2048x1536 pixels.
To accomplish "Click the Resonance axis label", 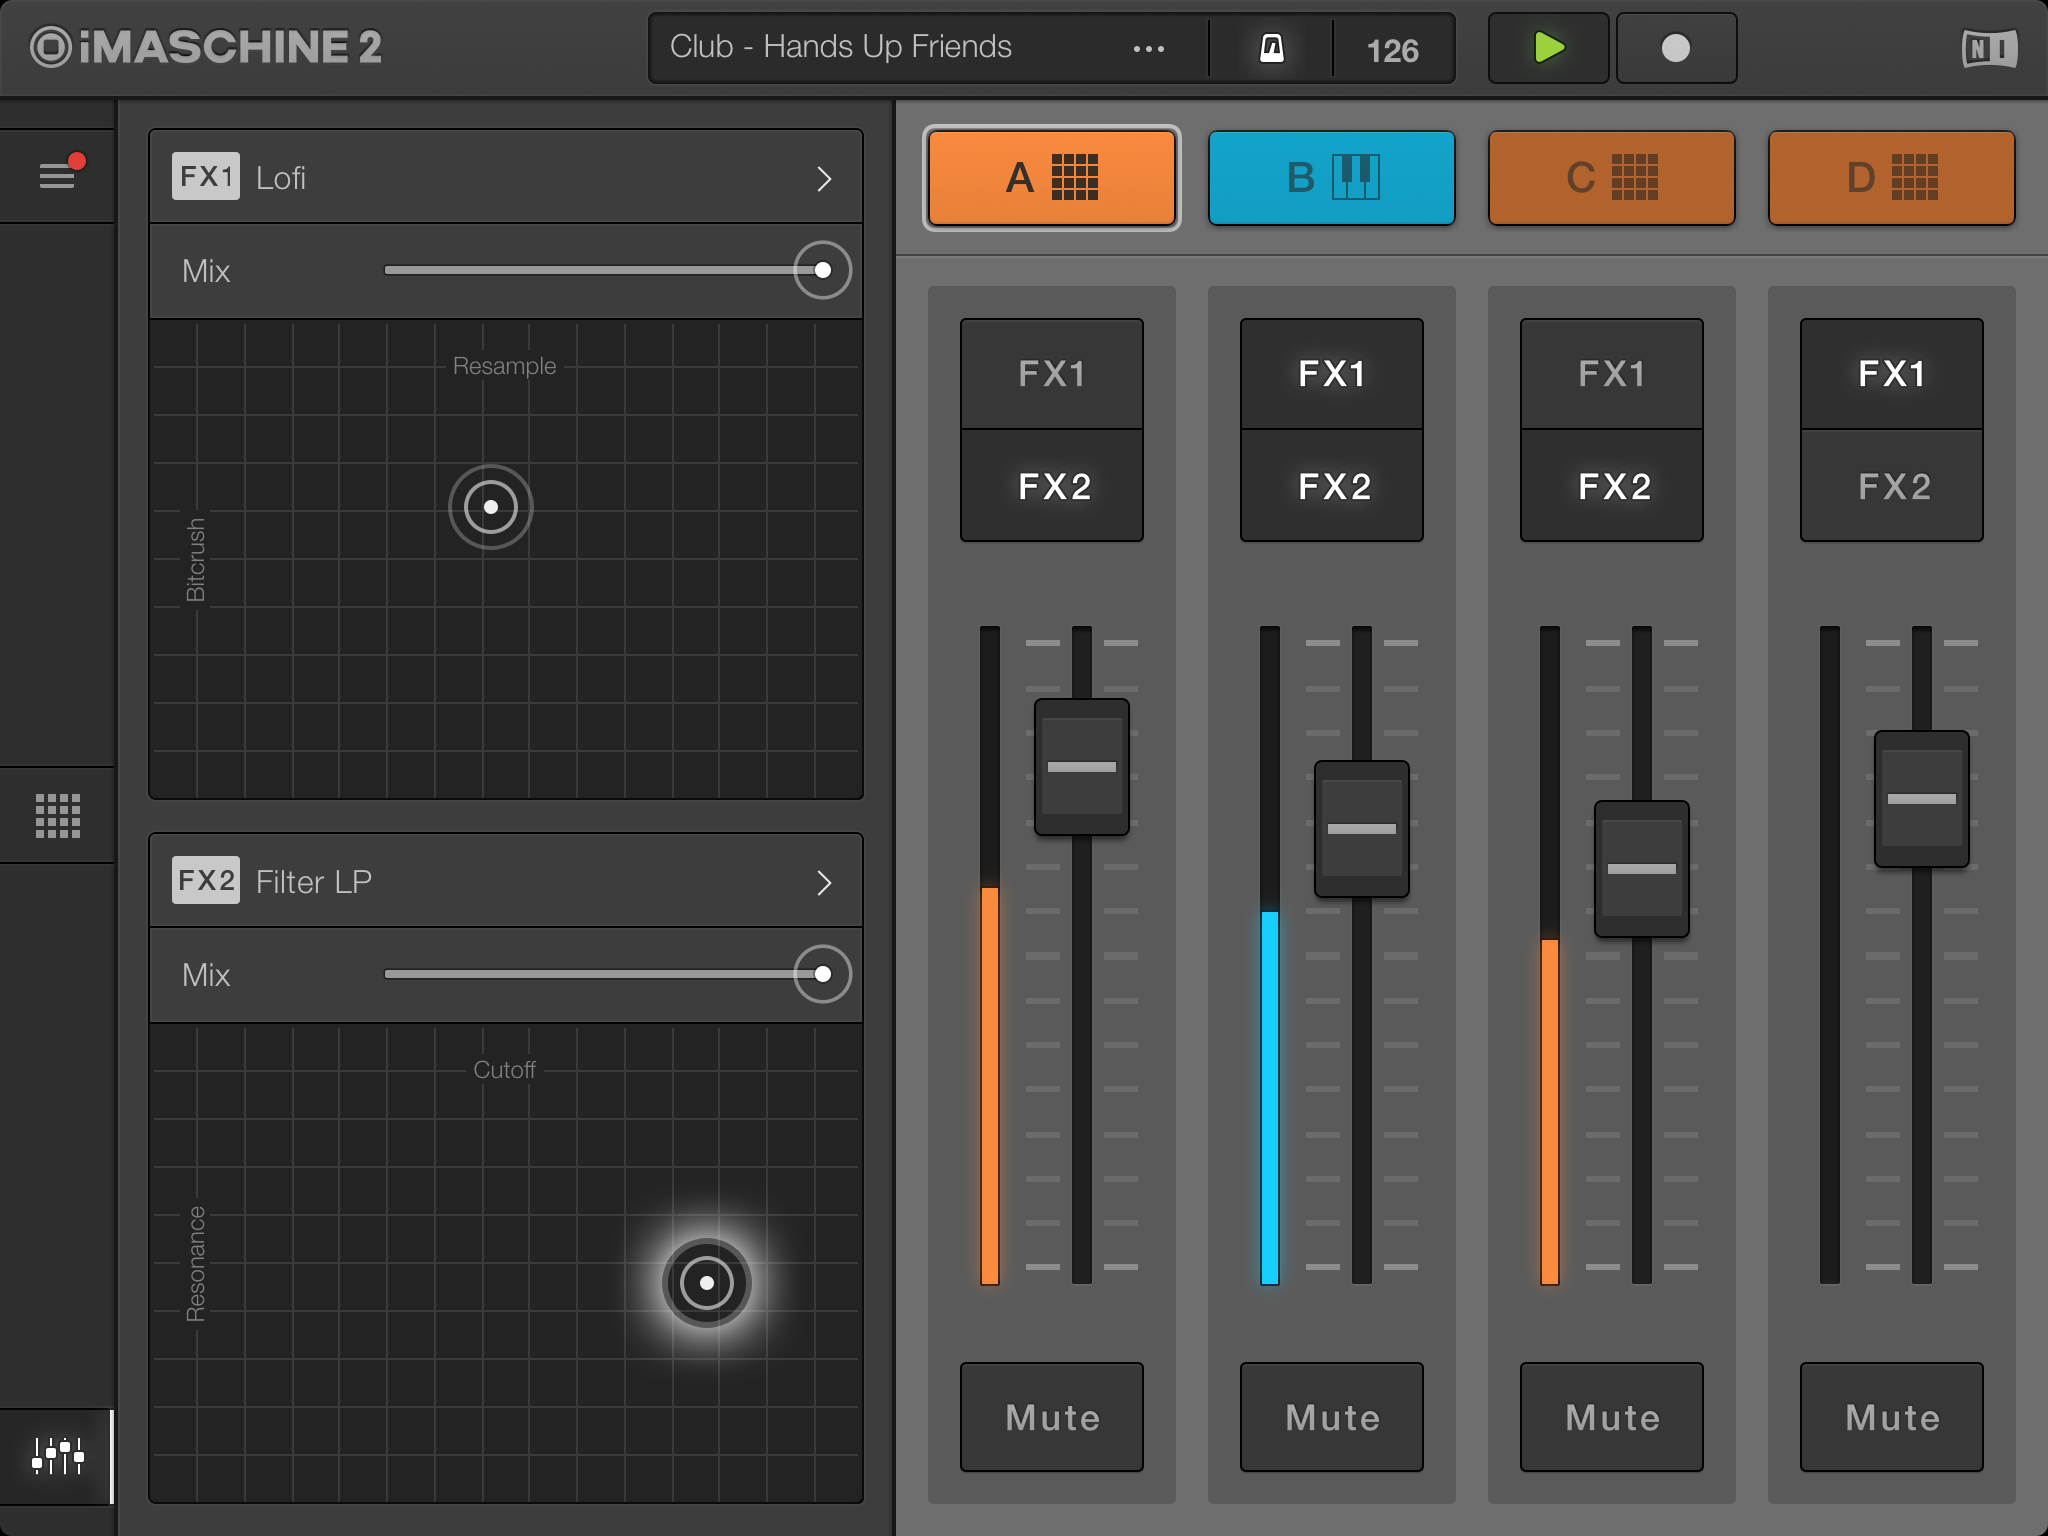I will 196,1264.
